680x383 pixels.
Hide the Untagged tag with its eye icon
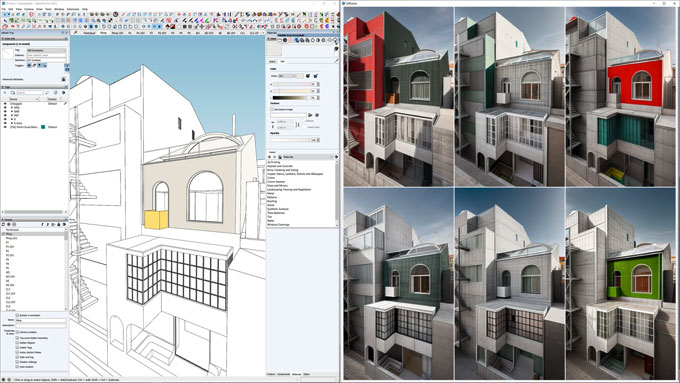coord(5,104)
